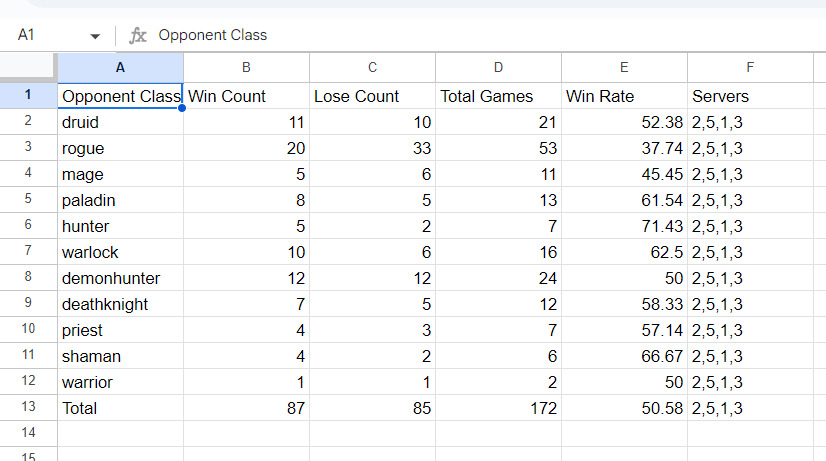Click total games value 172
Image resolution: width=826 pixels, height=461 pixels.
498,408
